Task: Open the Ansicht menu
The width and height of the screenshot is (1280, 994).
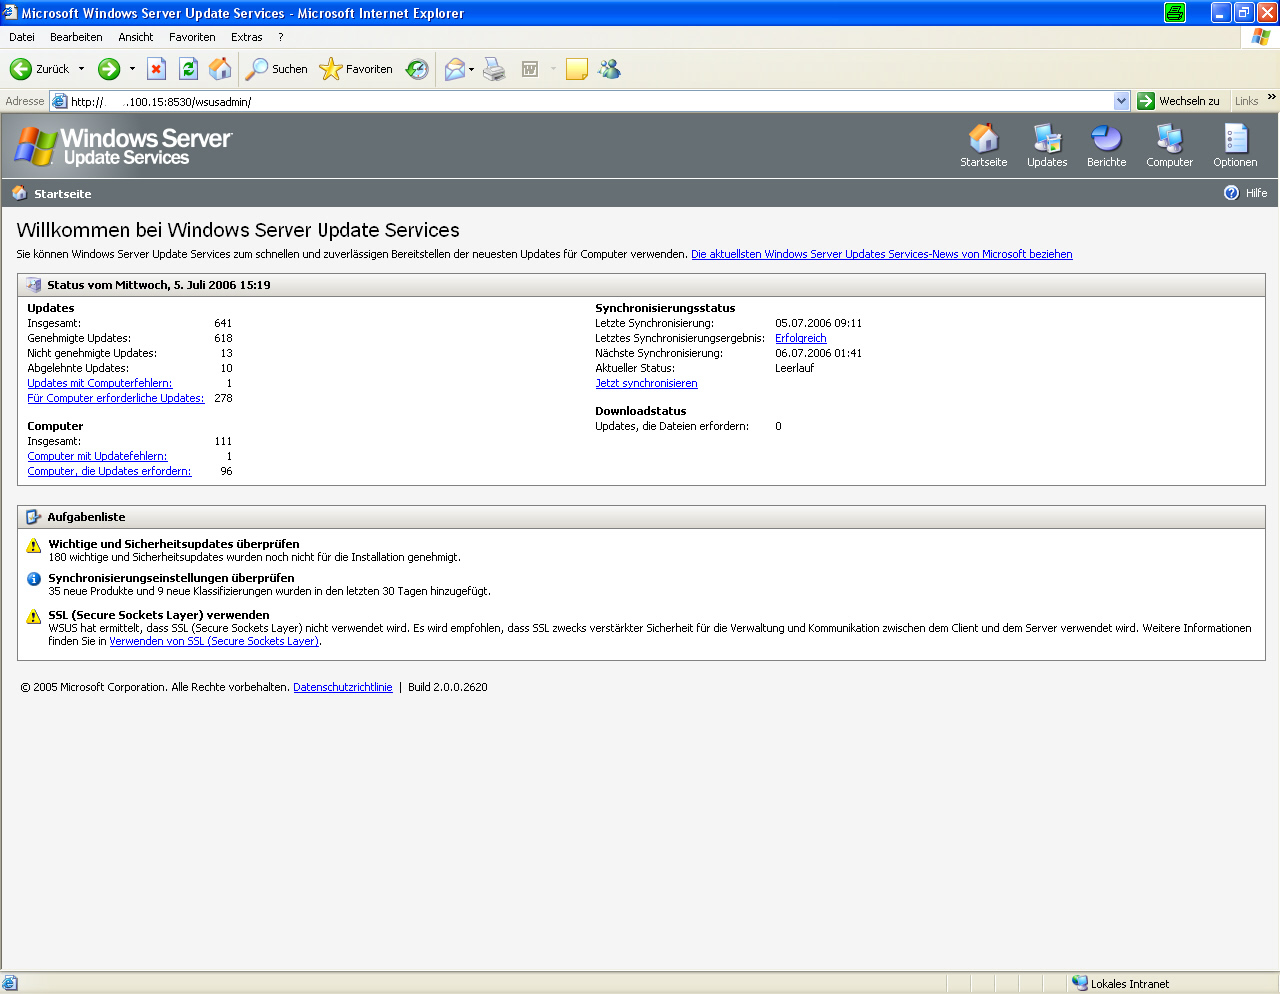Action: pos(136,37)
